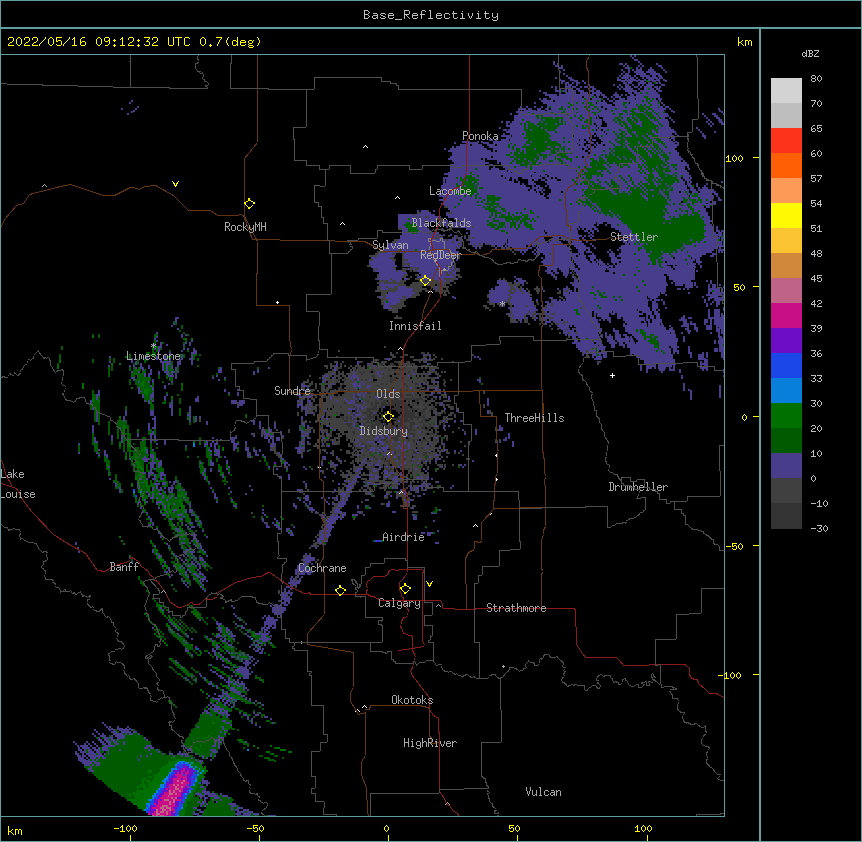Click the Limestone label

pyautogui.click(x=153, y=356)
